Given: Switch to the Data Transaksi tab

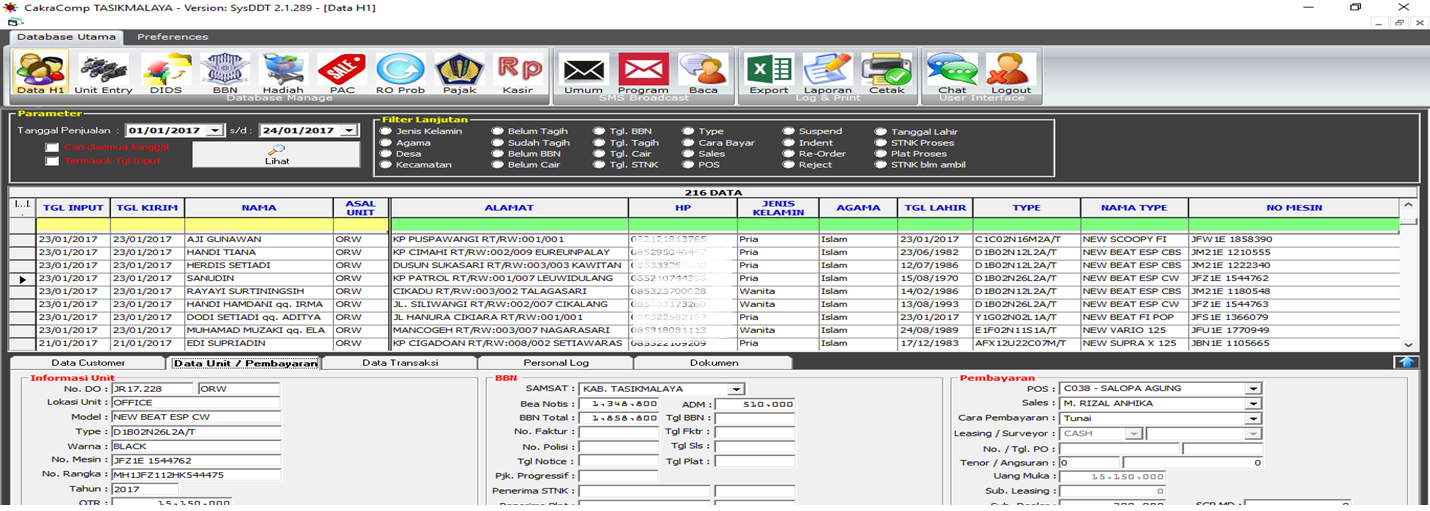Looking at the screenshot, I should (400, 363).
